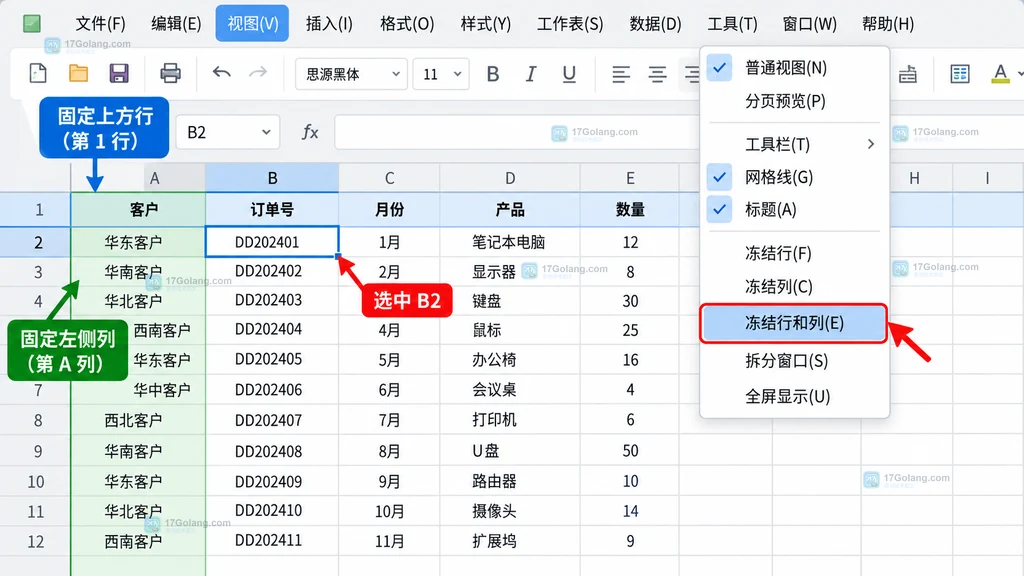Click cell 笔记本电脑
Viewport: 1024px width, 576px height.
coord(510,242)
